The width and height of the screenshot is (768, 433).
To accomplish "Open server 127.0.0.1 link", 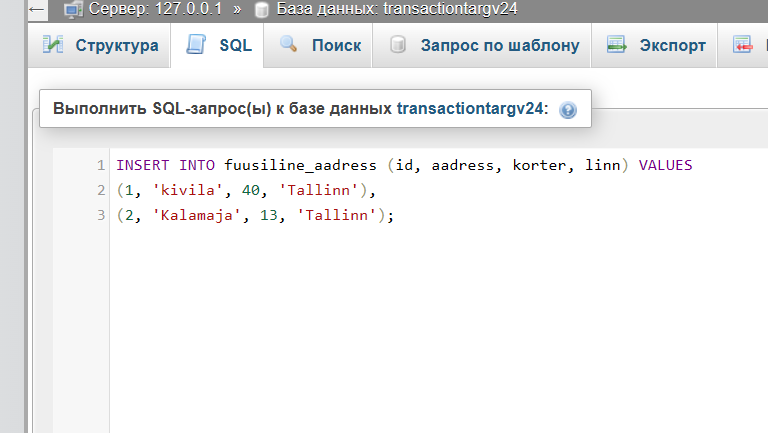I will pyautogui.click(x=155, y=9).
